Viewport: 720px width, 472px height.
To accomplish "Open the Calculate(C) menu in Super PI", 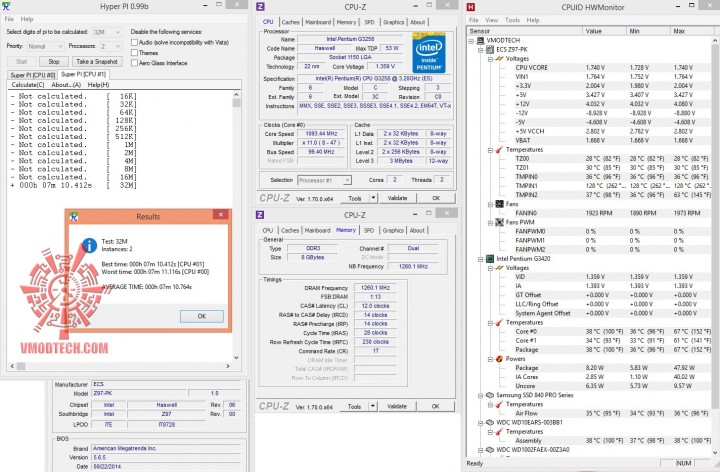I will pos(28,85).
